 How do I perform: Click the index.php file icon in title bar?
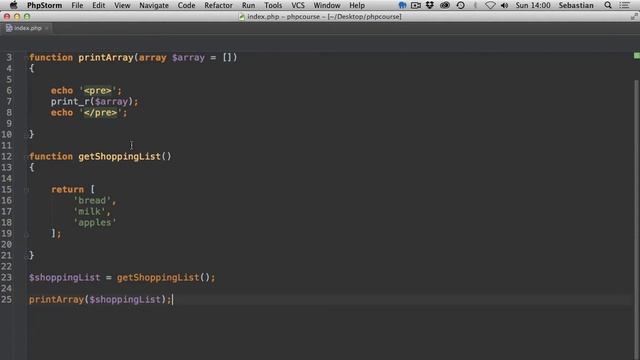[x=242, y=17]
